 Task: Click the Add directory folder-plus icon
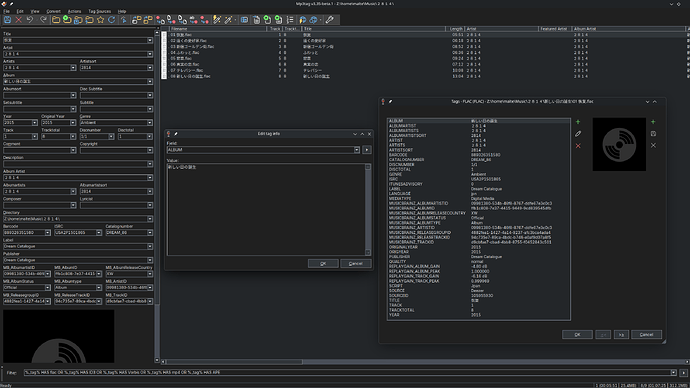67,20
